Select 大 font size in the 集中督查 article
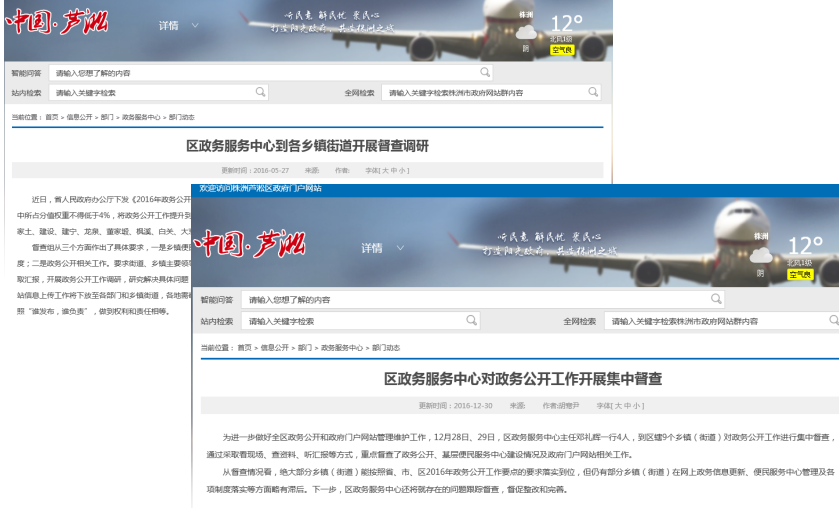Image resolution: width=839 pixels, height=508 pixels. pyautogui.click(x=619, y=406)
